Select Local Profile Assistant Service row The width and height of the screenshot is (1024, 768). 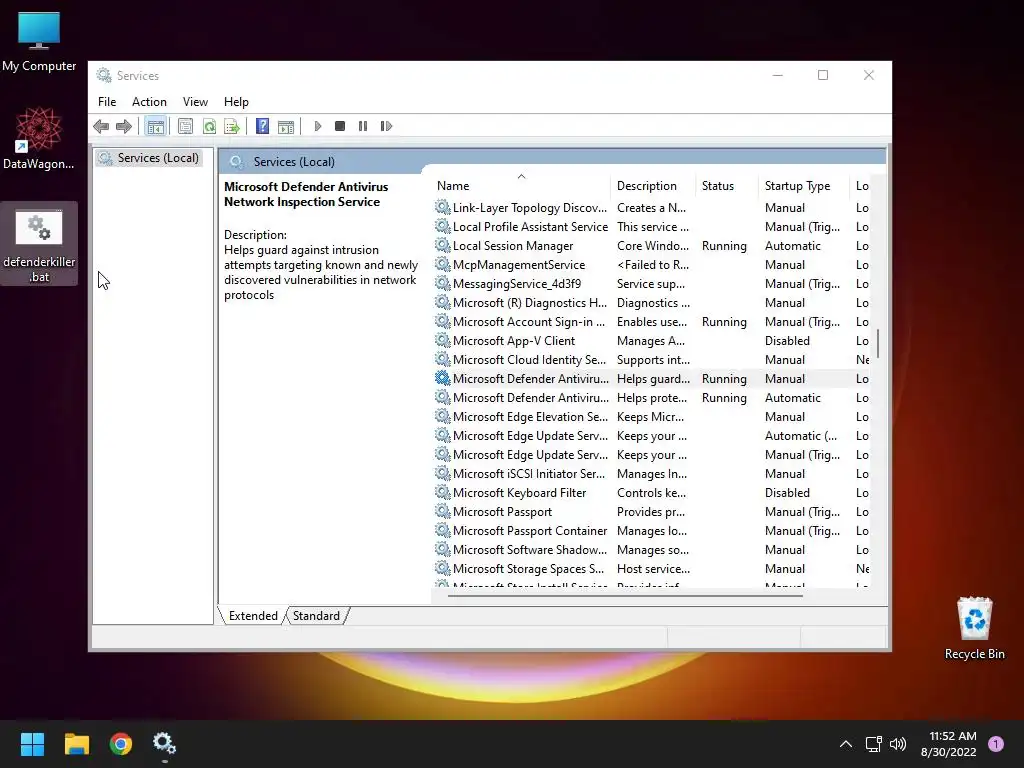[x=651, y=227]
